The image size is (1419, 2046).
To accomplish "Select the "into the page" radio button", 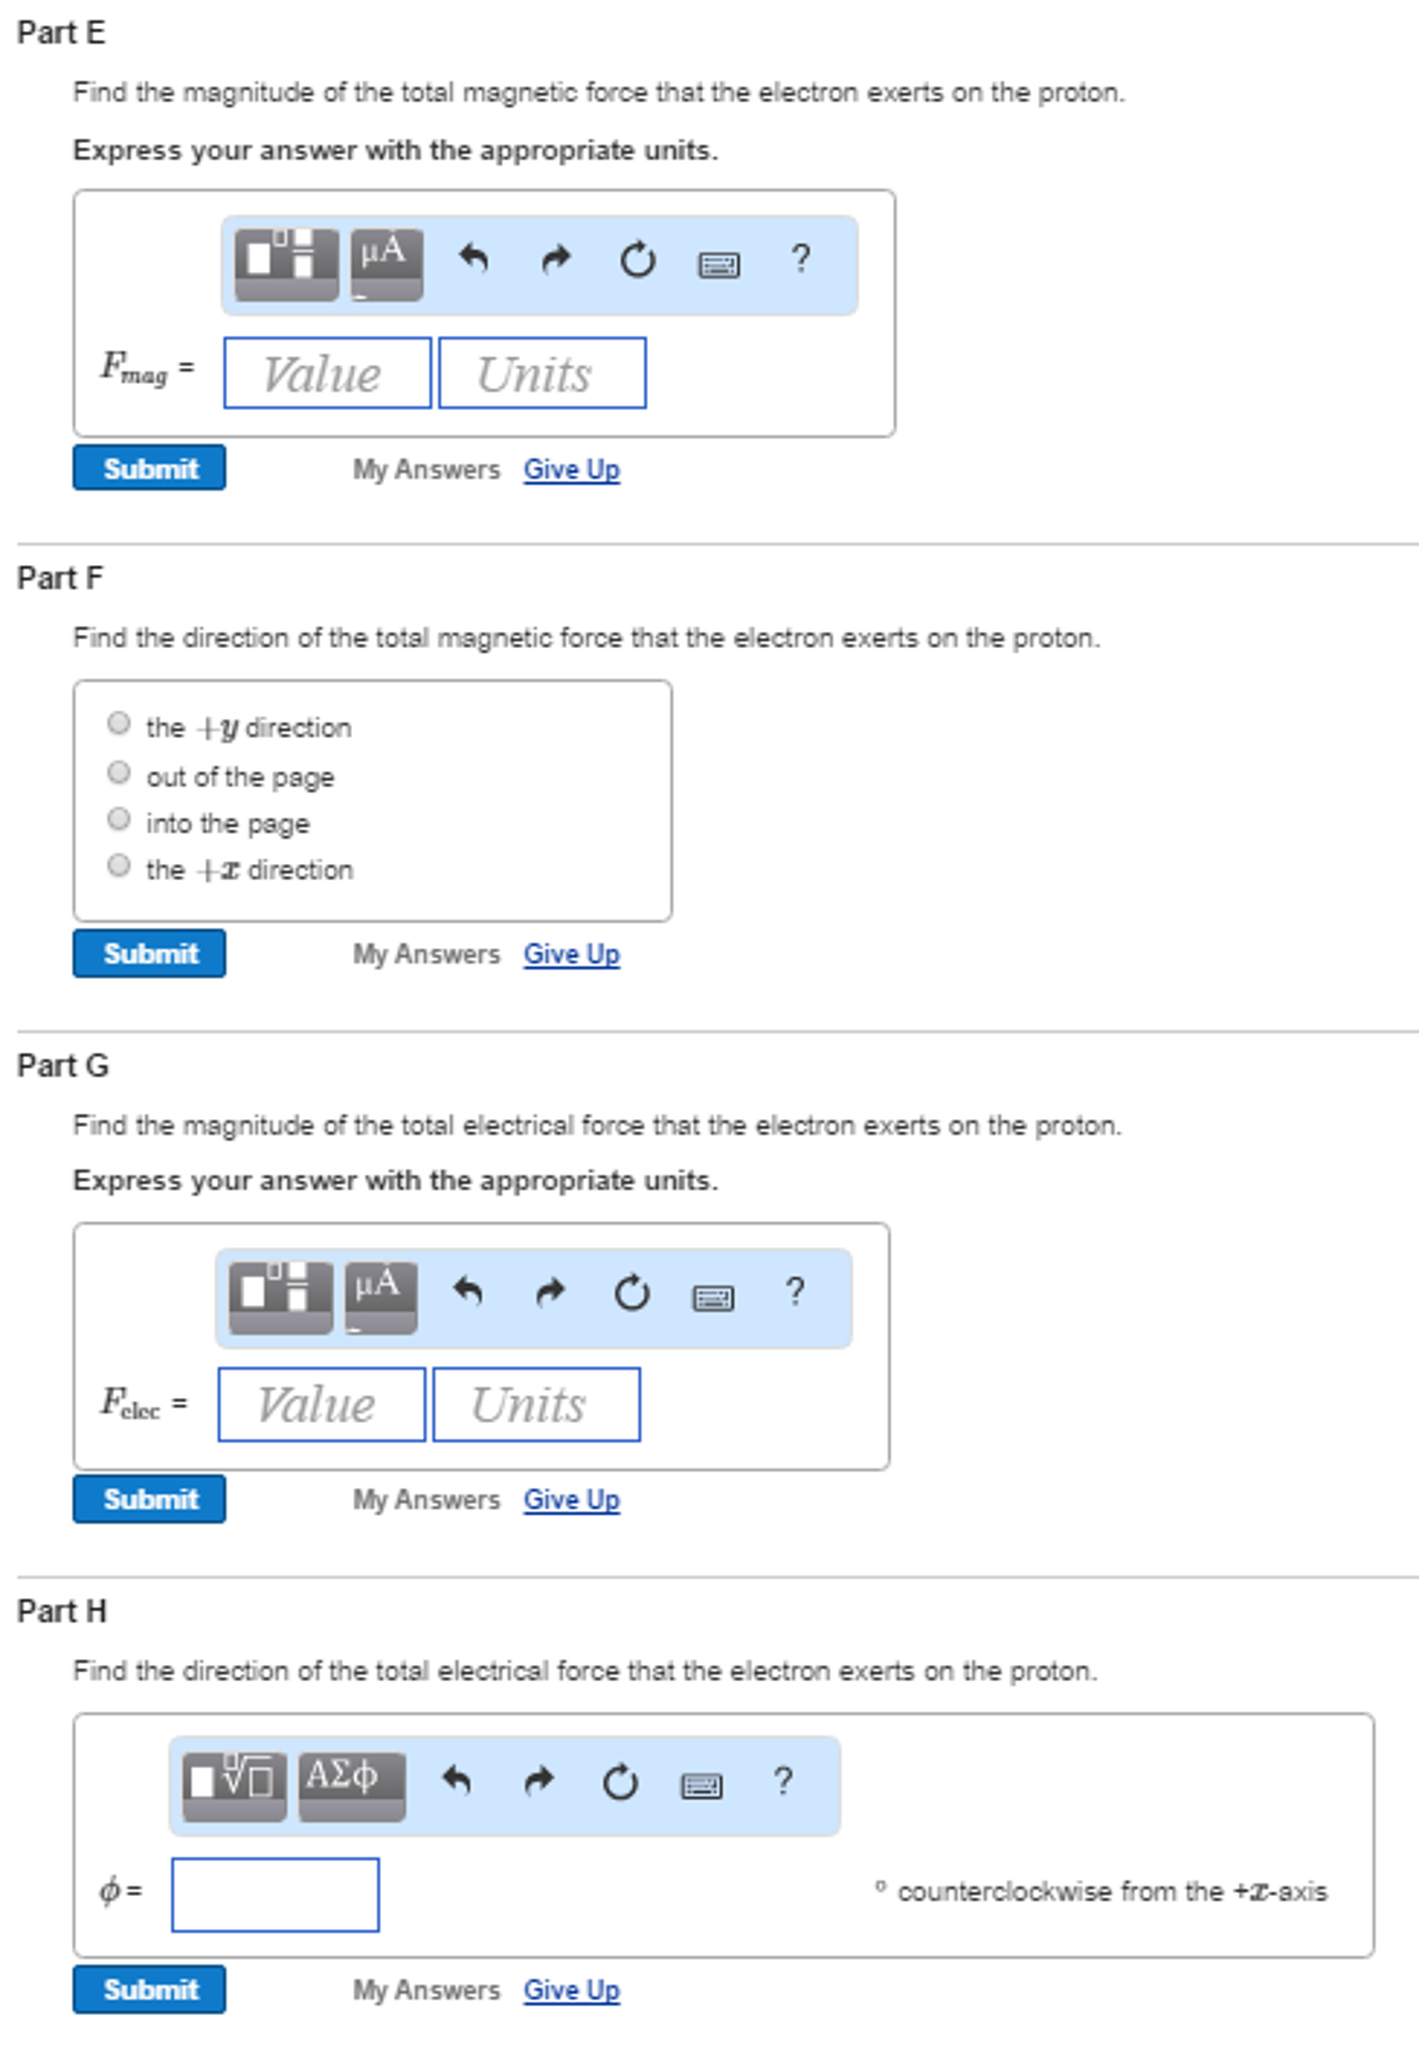I will [x=119, y=820].
